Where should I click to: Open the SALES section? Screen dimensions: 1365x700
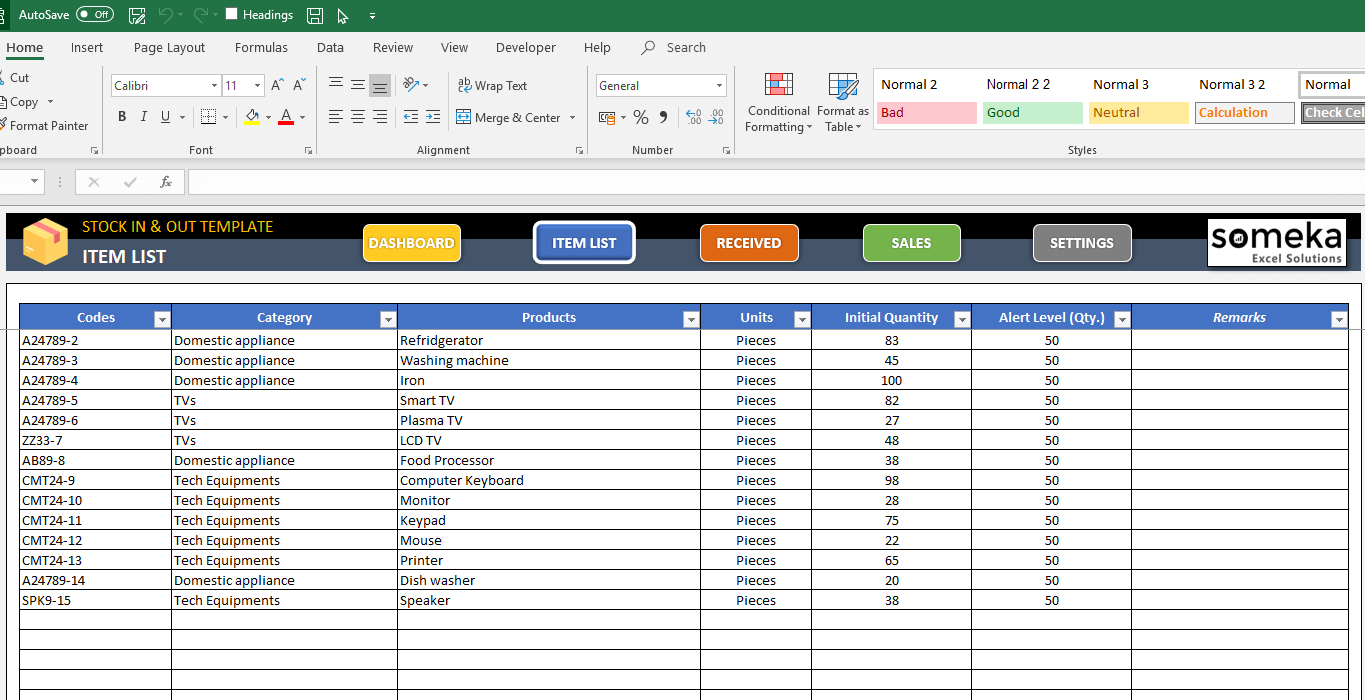[911, 242]
